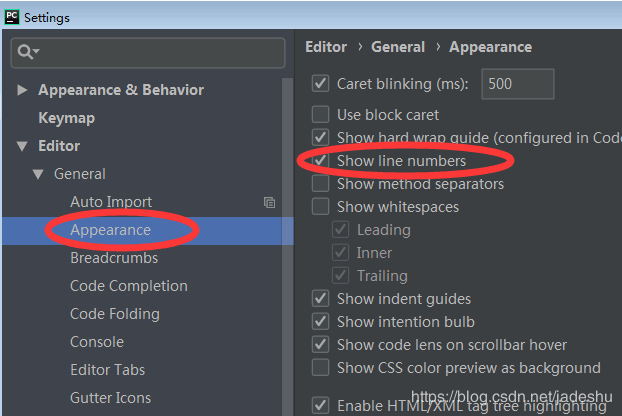This screenshot has height=416, width=622.
Task: Enable Use block caret
Action: point(321,115)
